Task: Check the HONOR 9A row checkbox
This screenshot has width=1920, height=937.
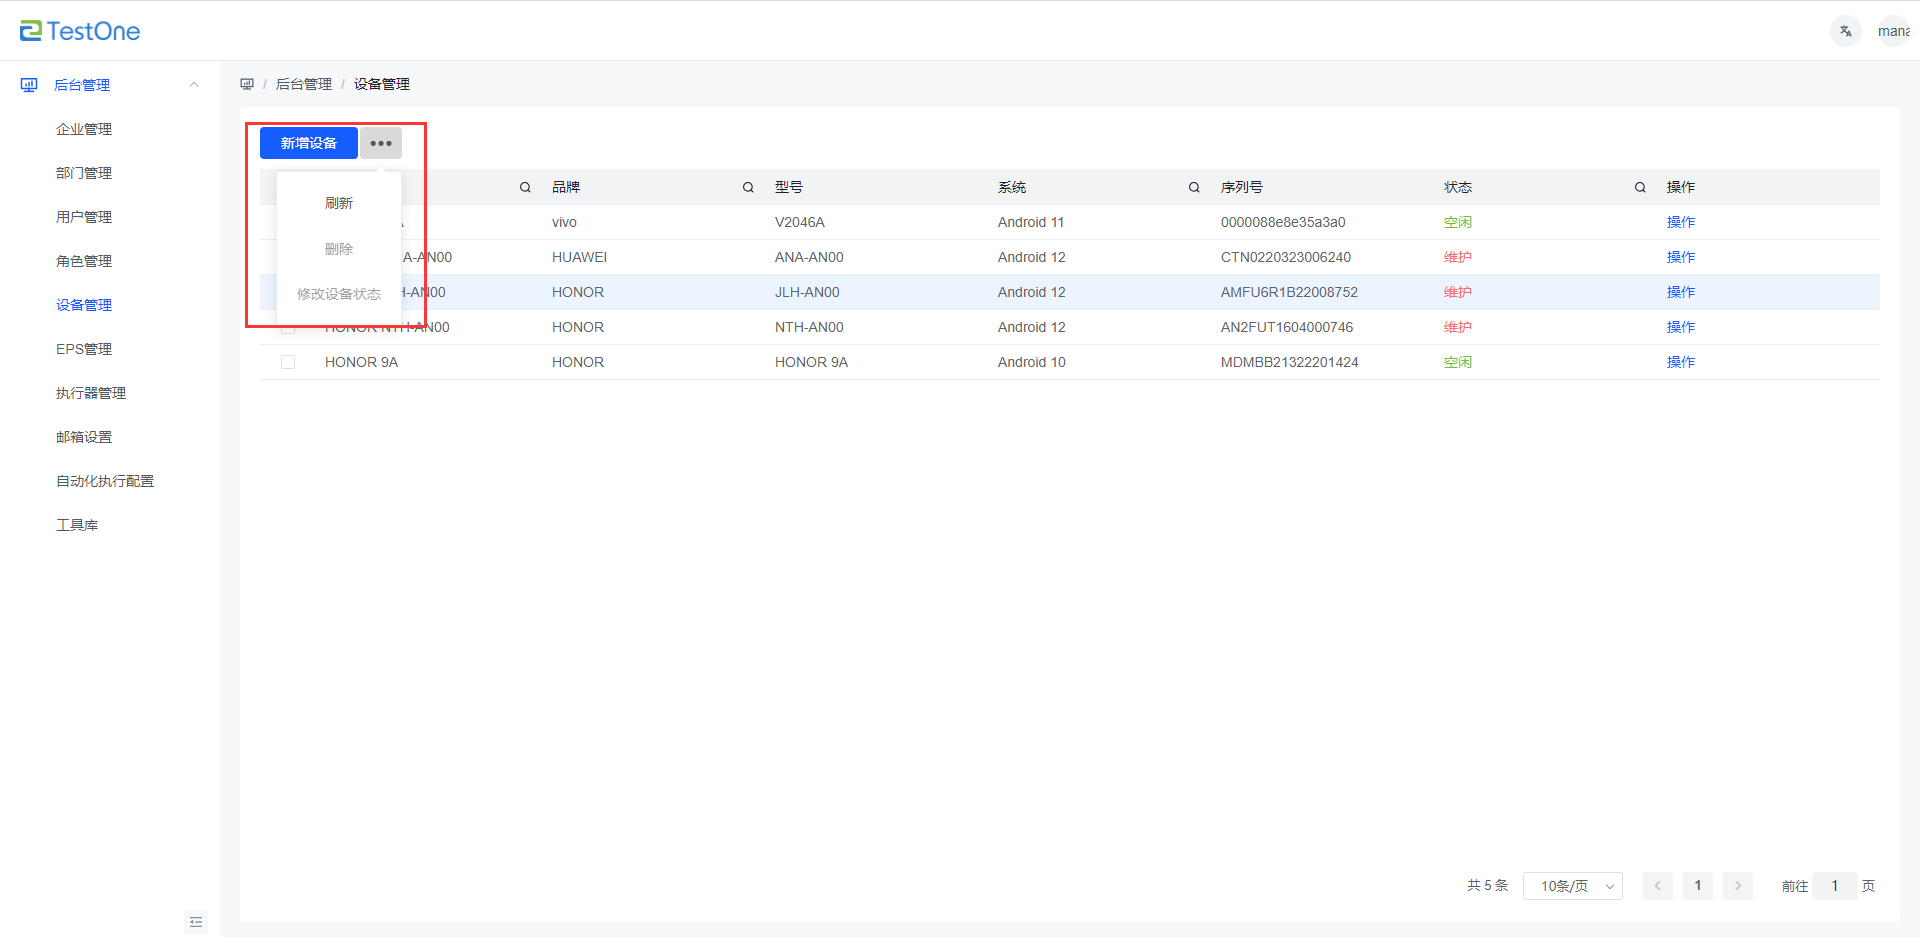Action: click(x=288, y=362)
